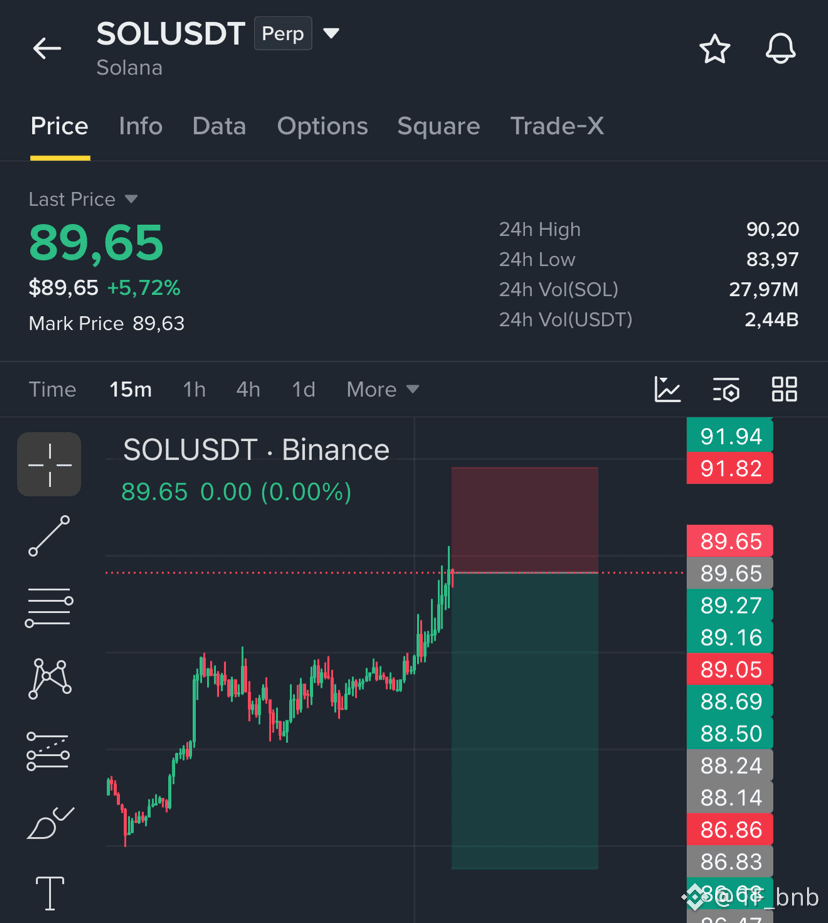Pick the XABCD pattern tool
Screen dimensions: 828x923
click(50, 679)
